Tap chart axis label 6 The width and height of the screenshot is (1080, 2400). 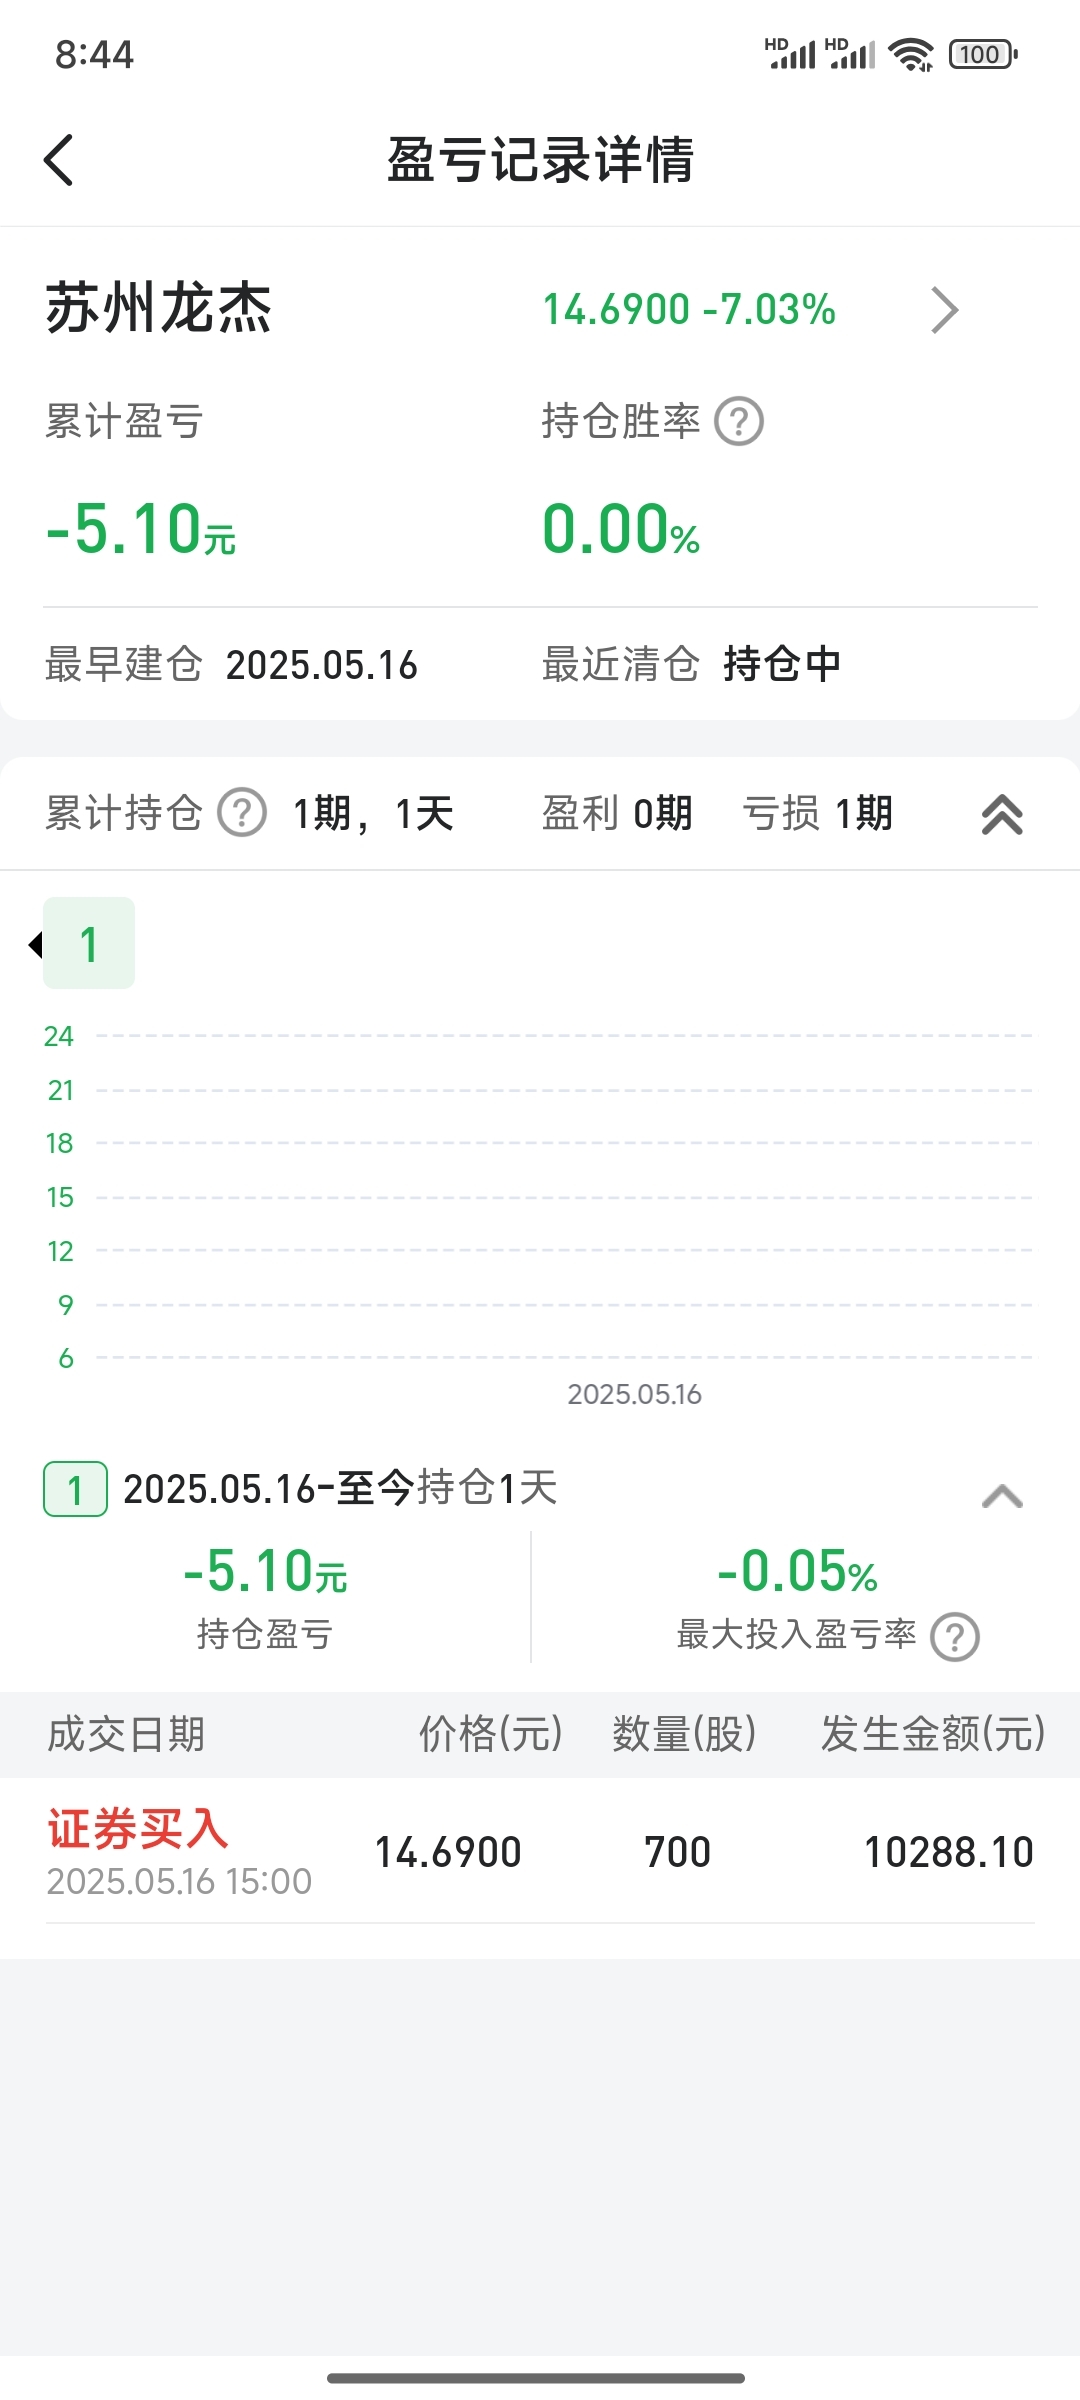(66, 1358)
